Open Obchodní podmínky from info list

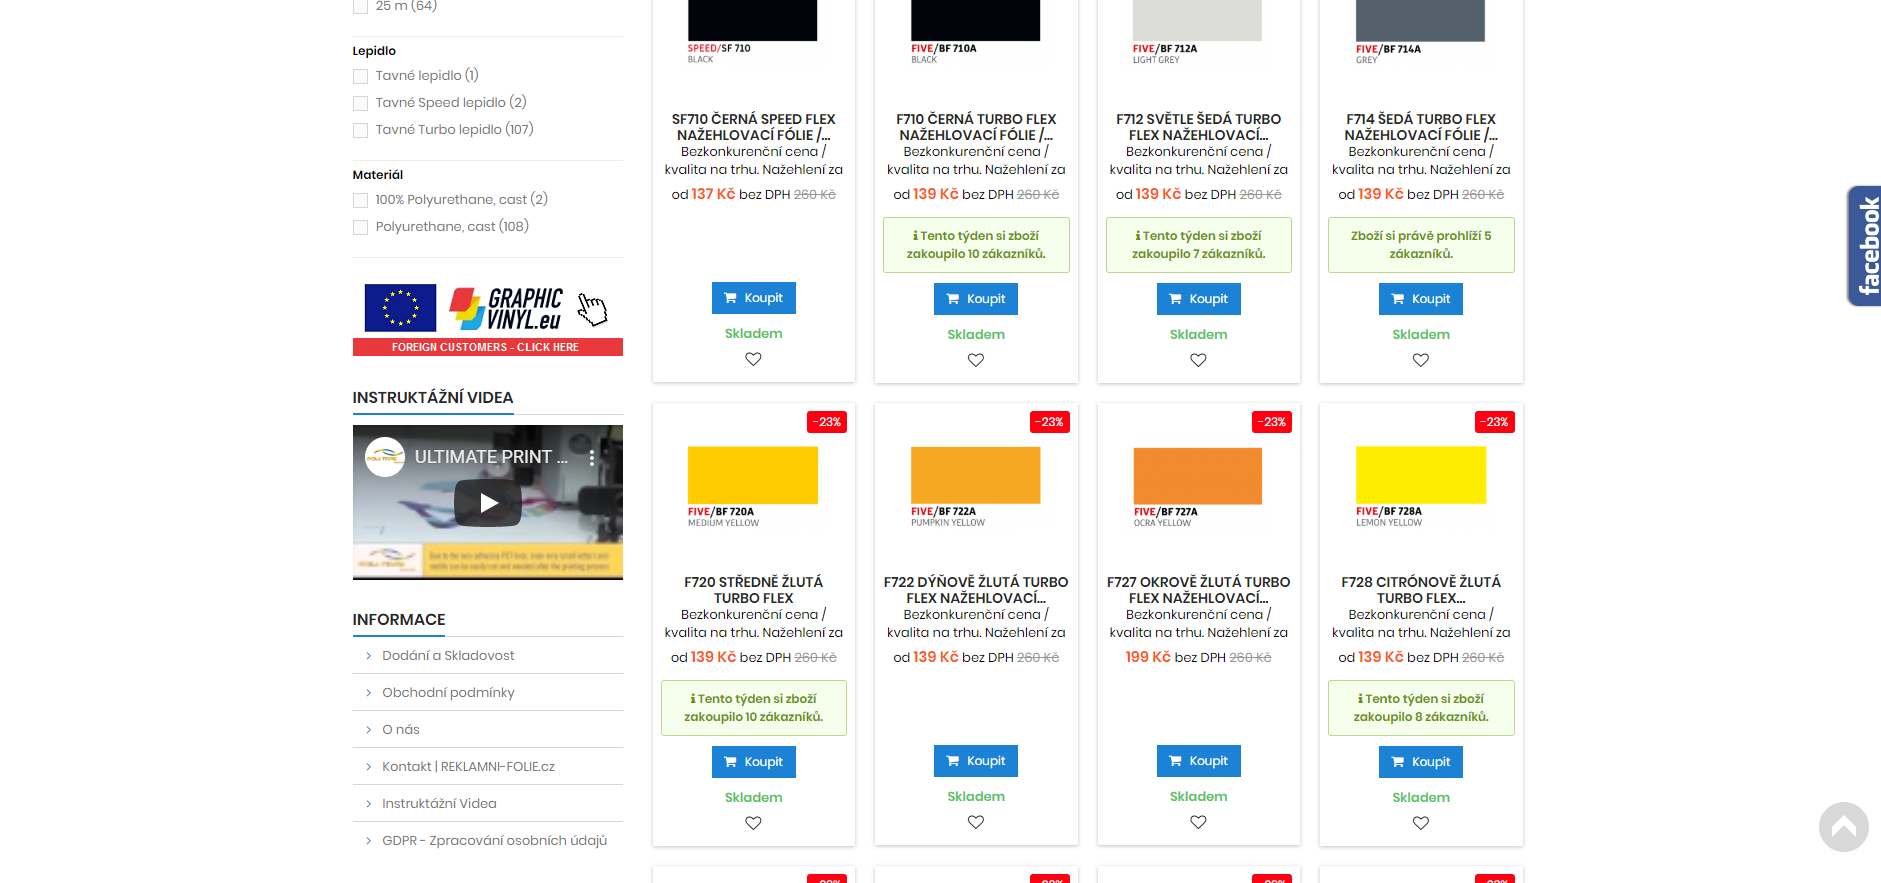448,693
